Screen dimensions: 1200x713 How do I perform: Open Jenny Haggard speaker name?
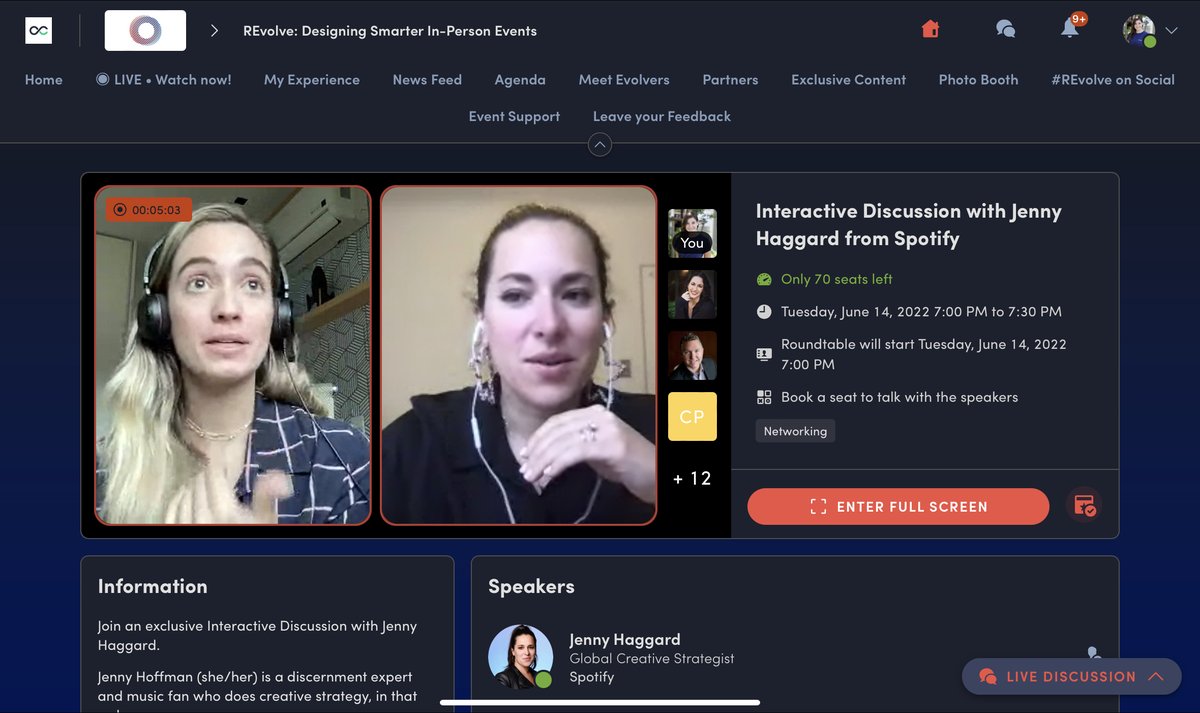(x=625, y=639)
